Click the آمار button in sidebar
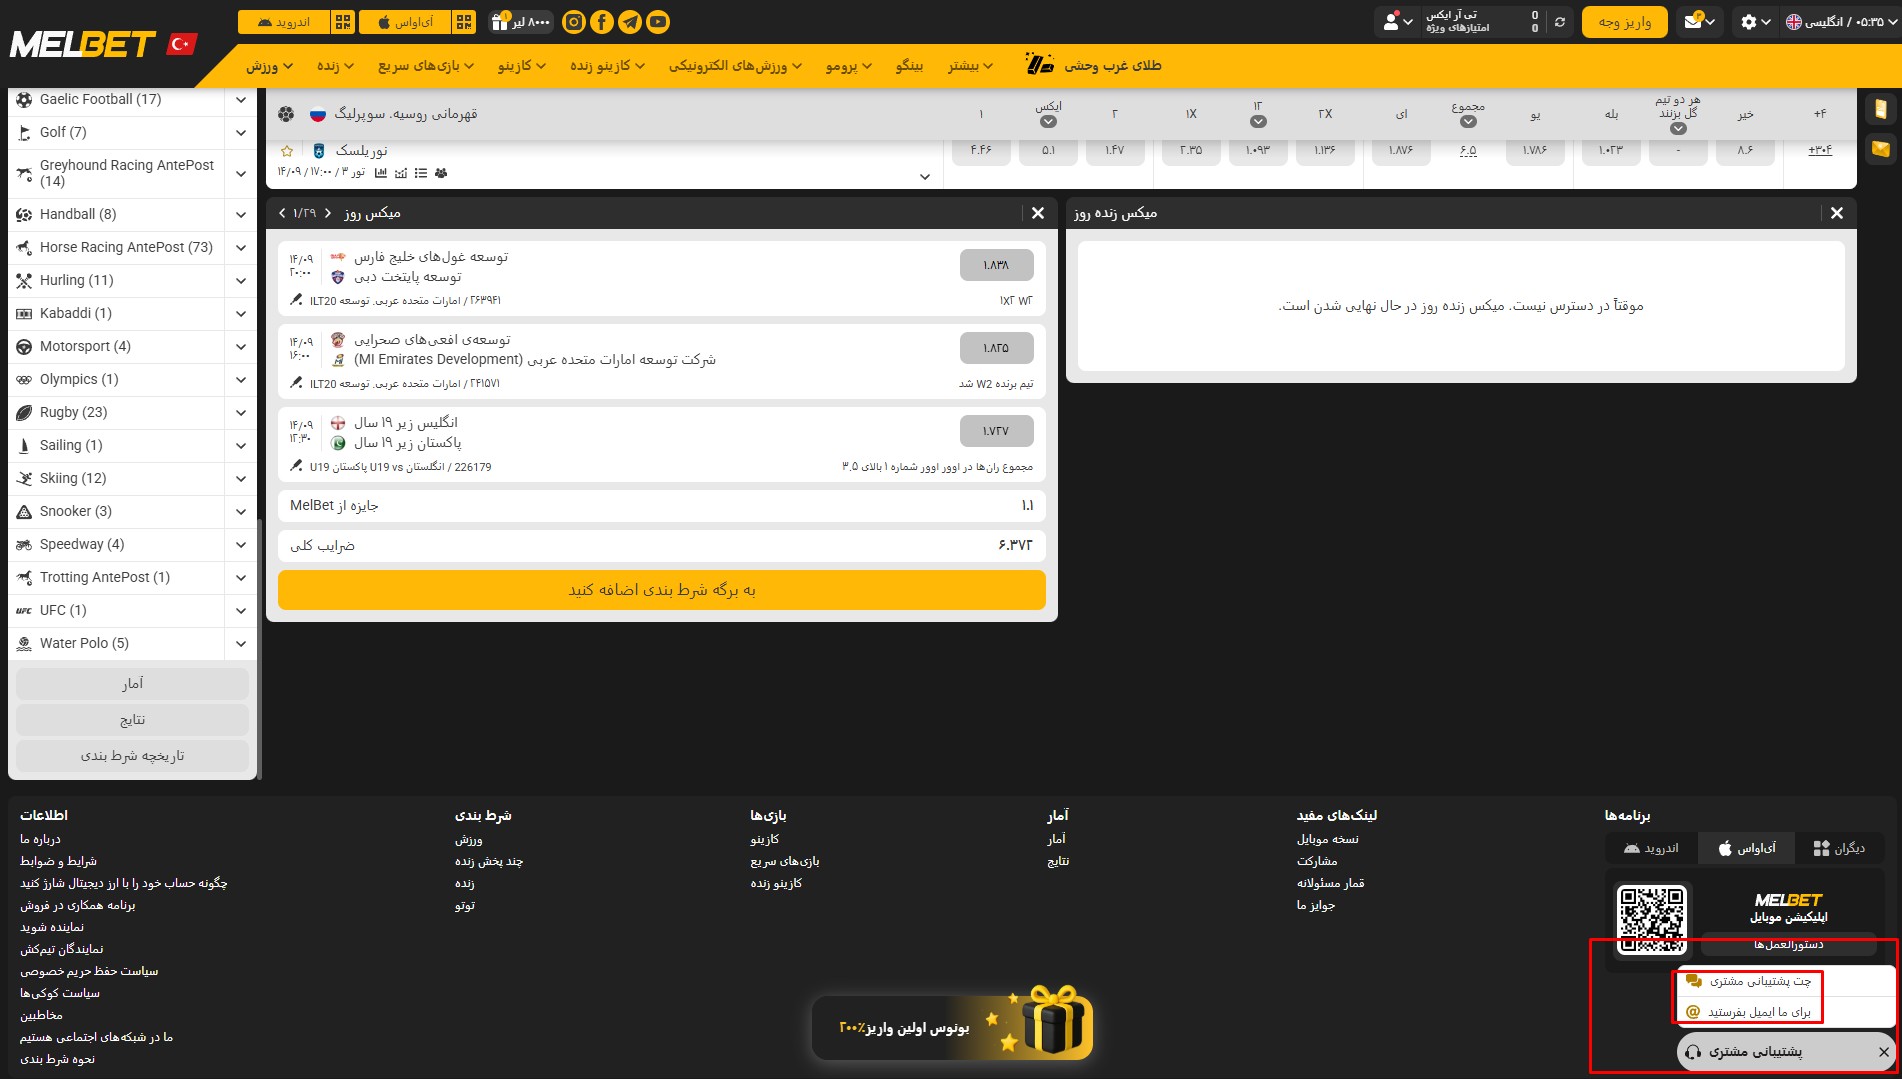Image resolution: width=1902 pixels, height=1079 pixels. point(132,684)
